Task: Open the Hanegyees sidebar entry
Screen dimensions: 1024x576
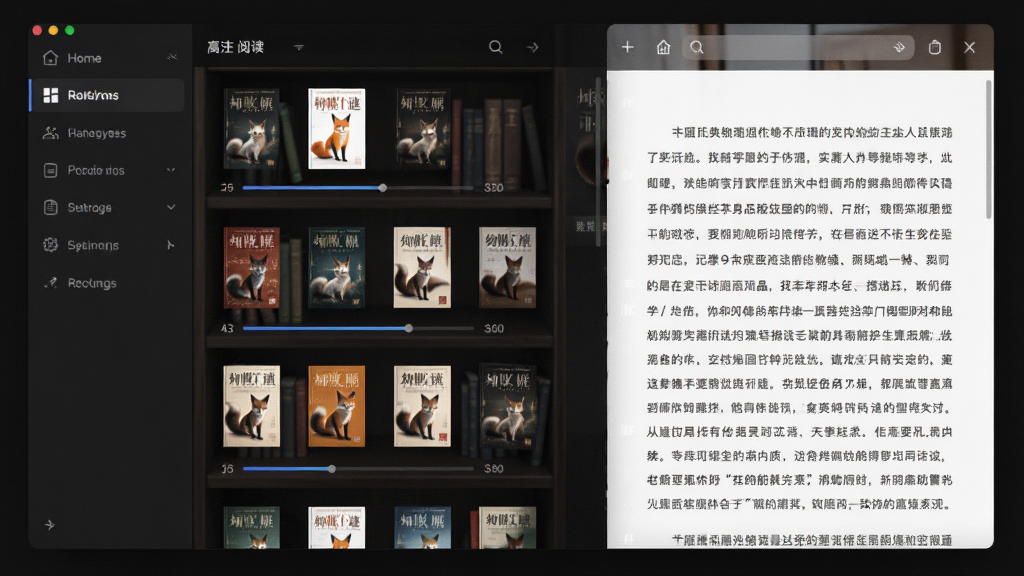Action: coord(106,133)
